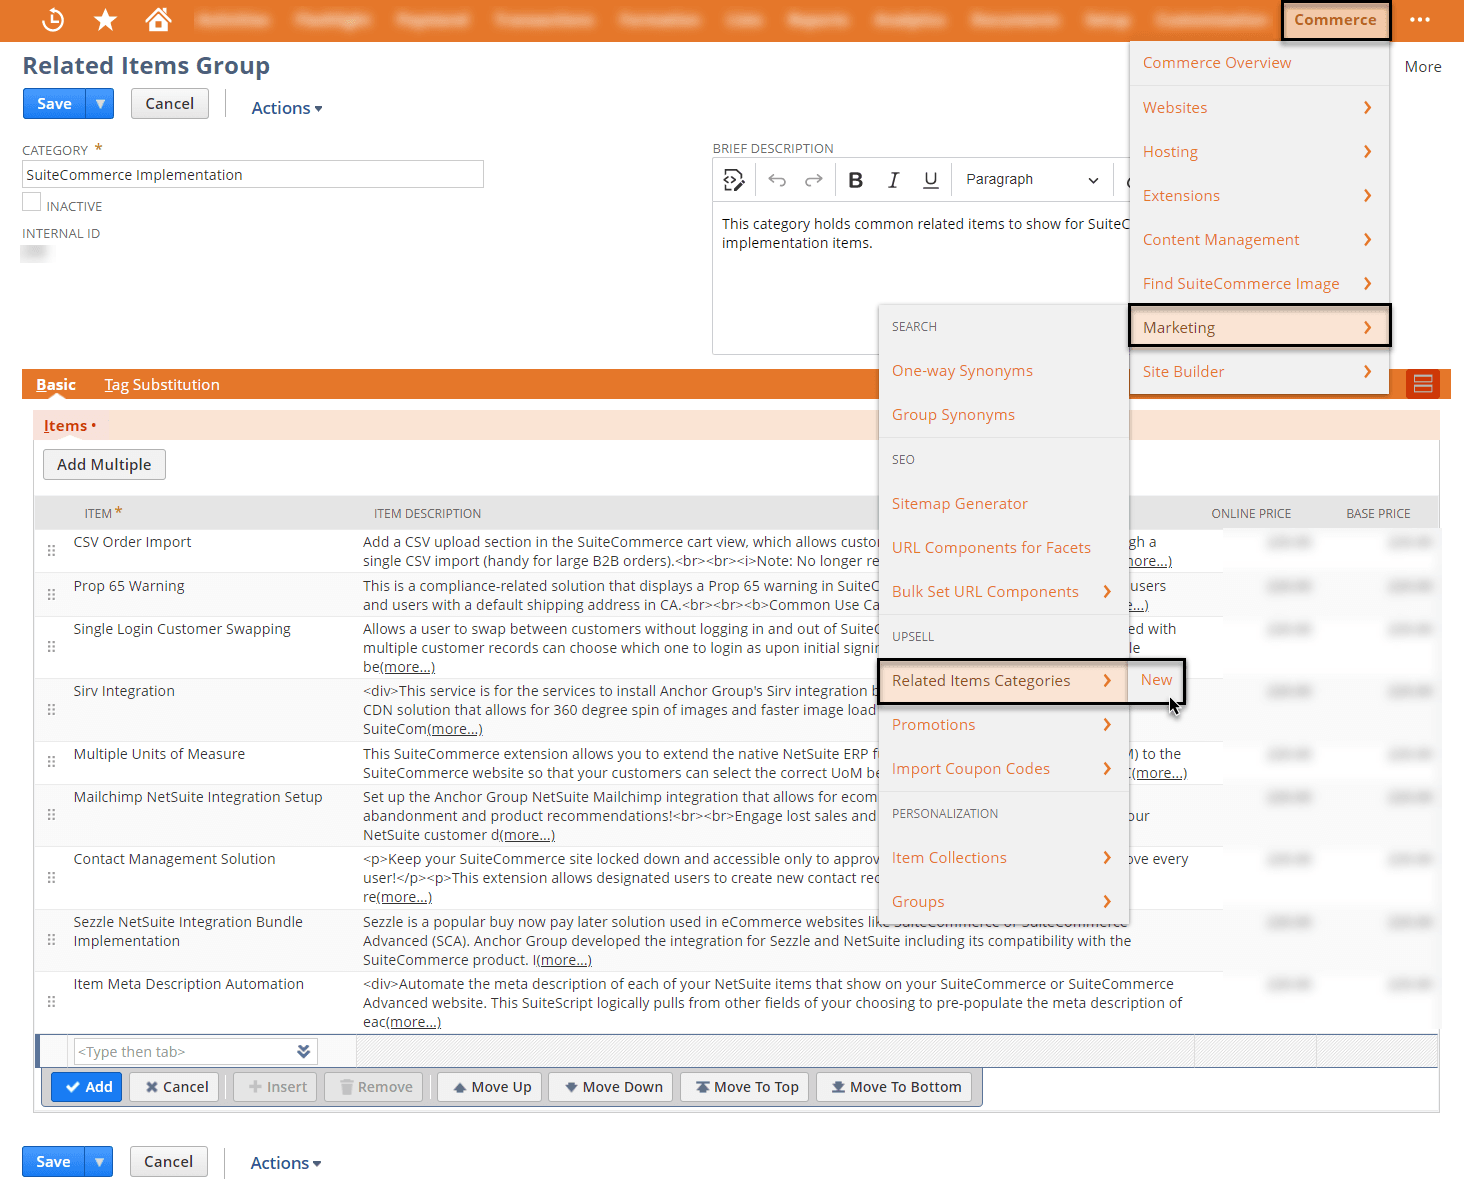Open Group Synonyms
The height and width of the screenshot is (1196, 1464).
953,415
